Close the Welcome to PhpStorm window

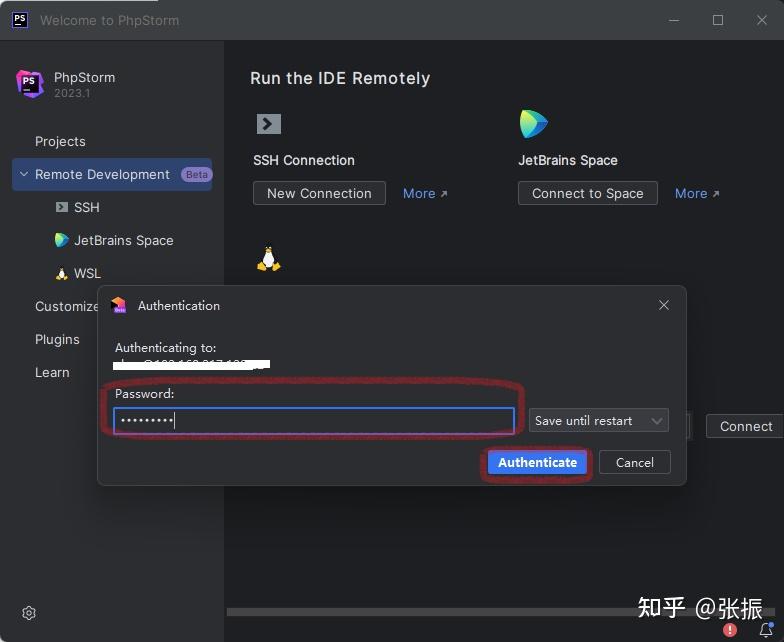762,20
